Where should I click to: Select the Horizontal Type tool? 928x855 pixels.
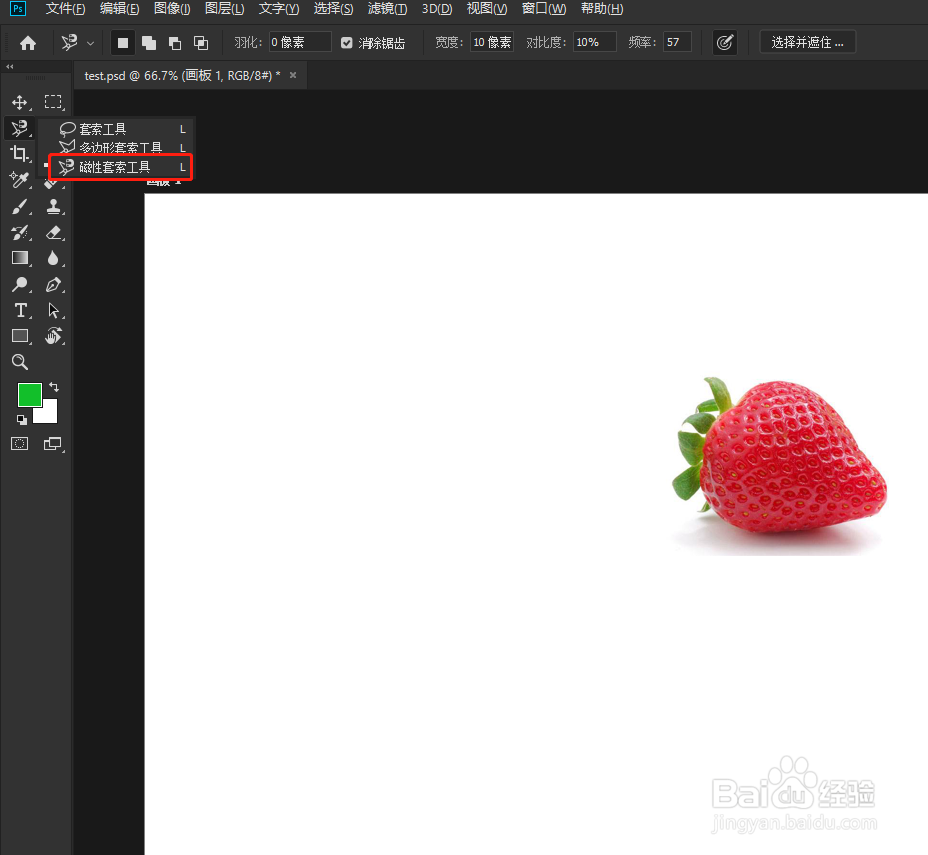20,310
